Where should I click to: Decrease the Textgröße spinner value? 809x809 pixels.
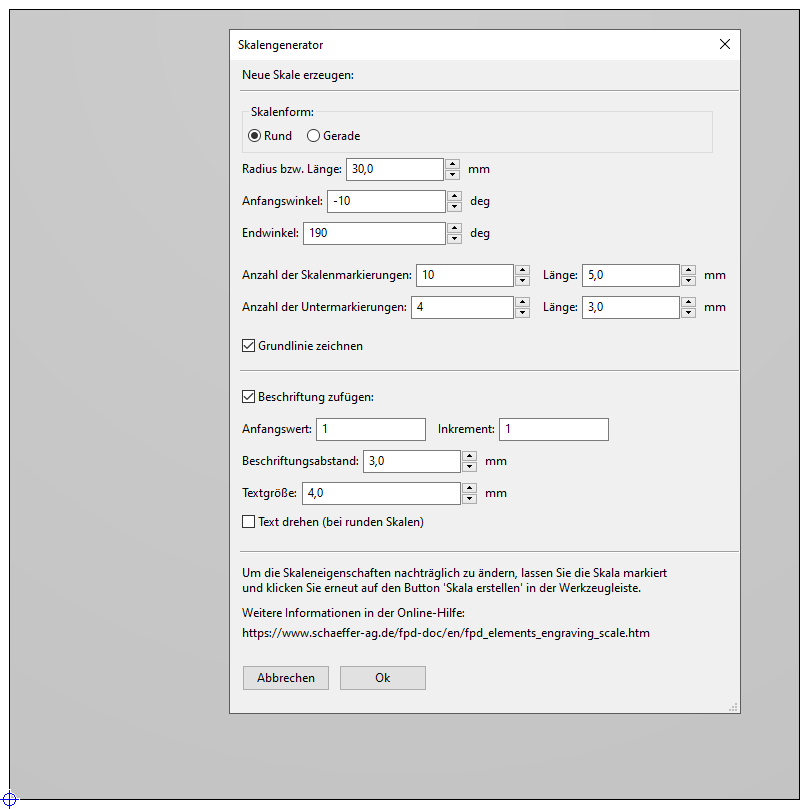(468, 498)
